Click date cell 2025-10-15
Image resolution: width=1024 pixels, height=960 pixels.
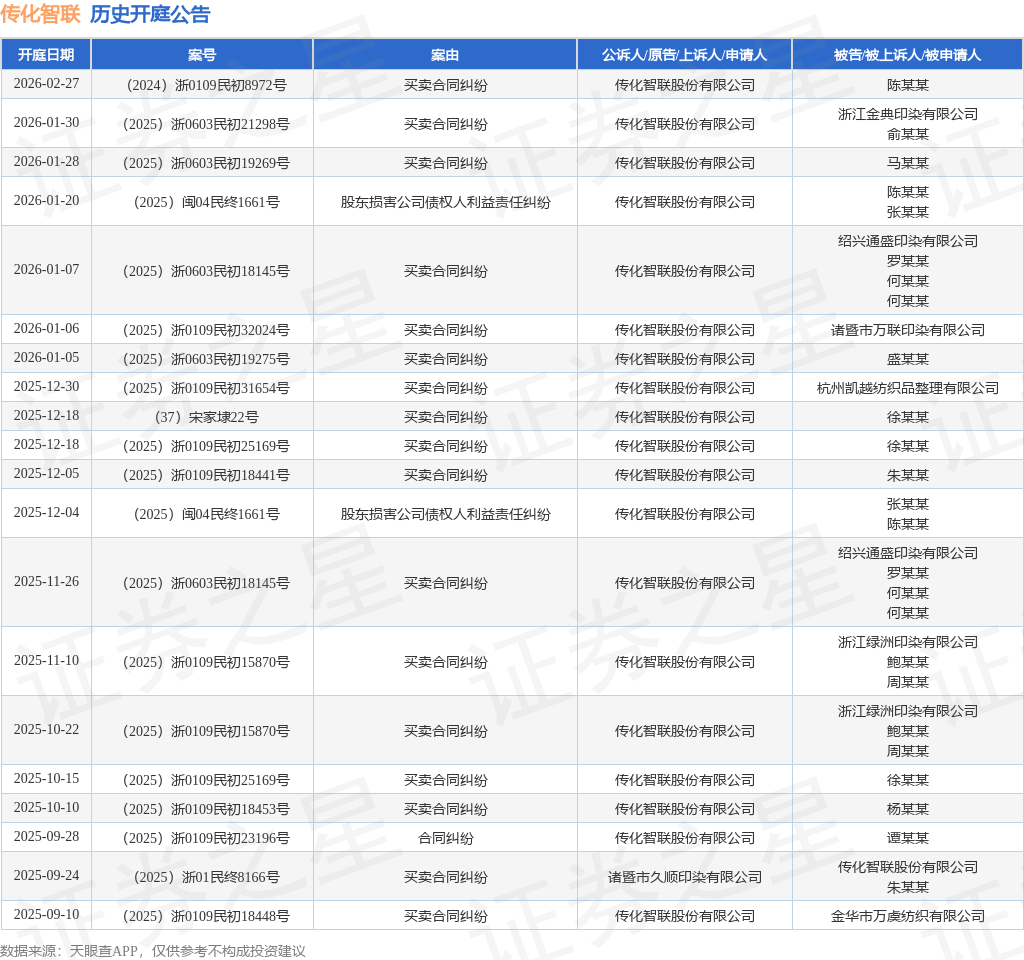pyautogui.click(x=46, y=778)
